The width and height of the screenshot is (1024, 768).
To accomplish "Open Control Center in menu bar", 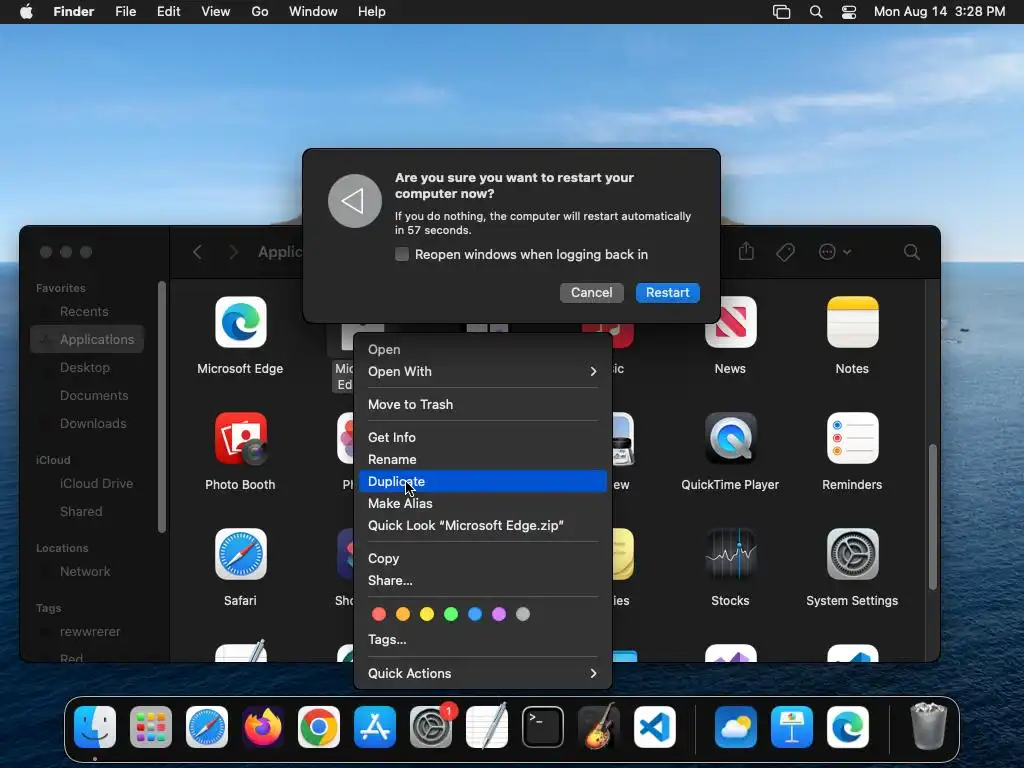I will pos(848,12).
